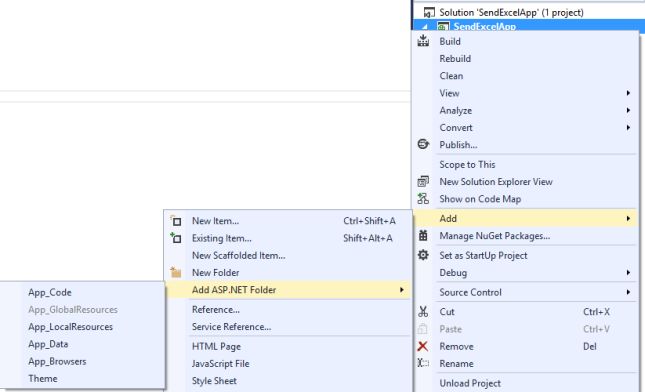The height and width of the screenshot is (392, 645).
Task: Click the Del shortcut text
Action: pos(589,346)
